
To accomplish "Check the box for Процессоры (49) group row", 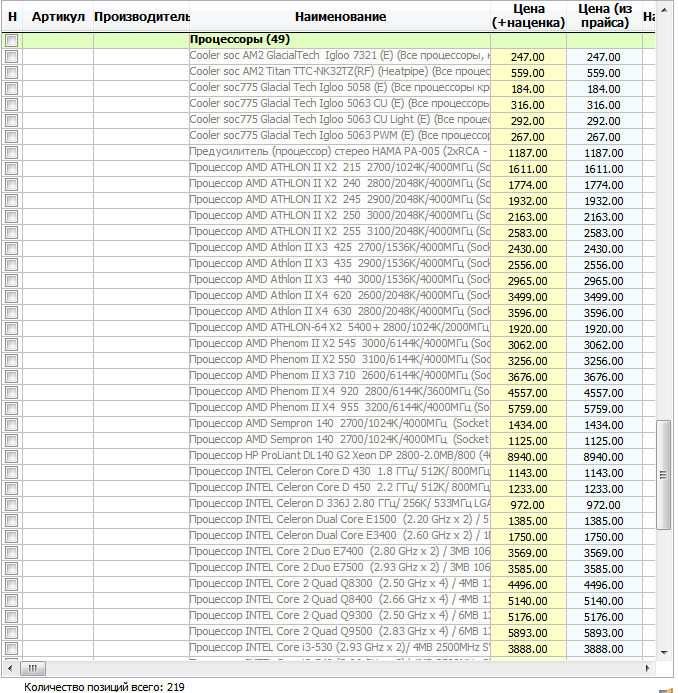I will [11, 41].
